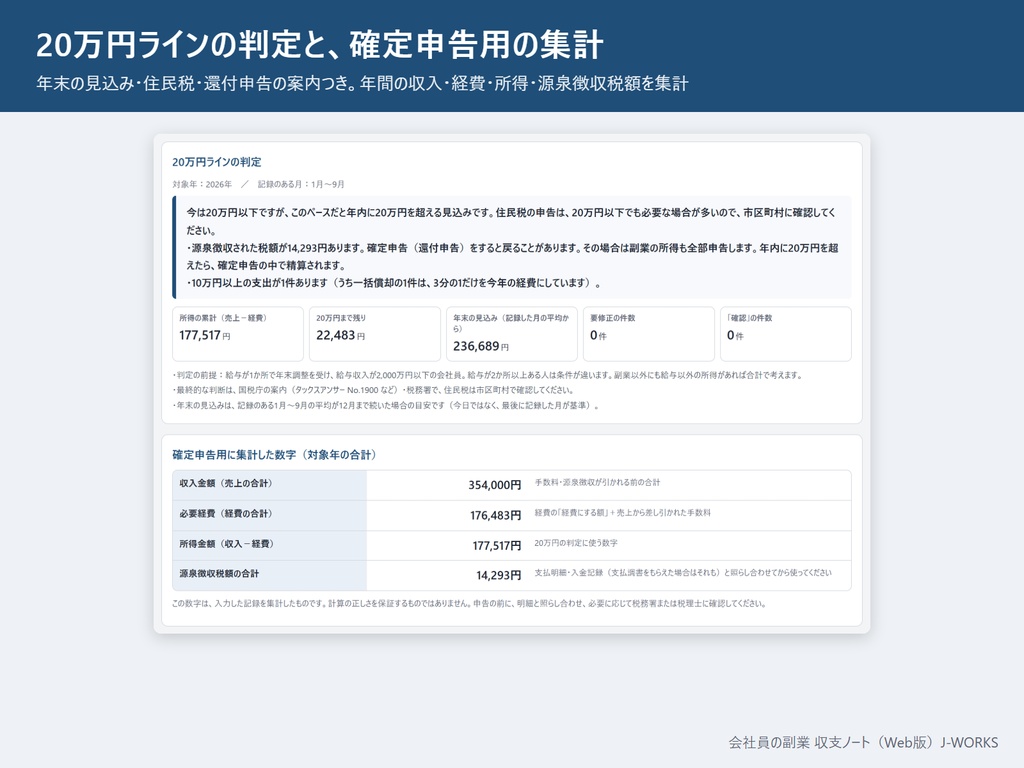Click the 354,000円 amount cell
The width and height of the screenshot is (1024, 768).
coord(494,485)
